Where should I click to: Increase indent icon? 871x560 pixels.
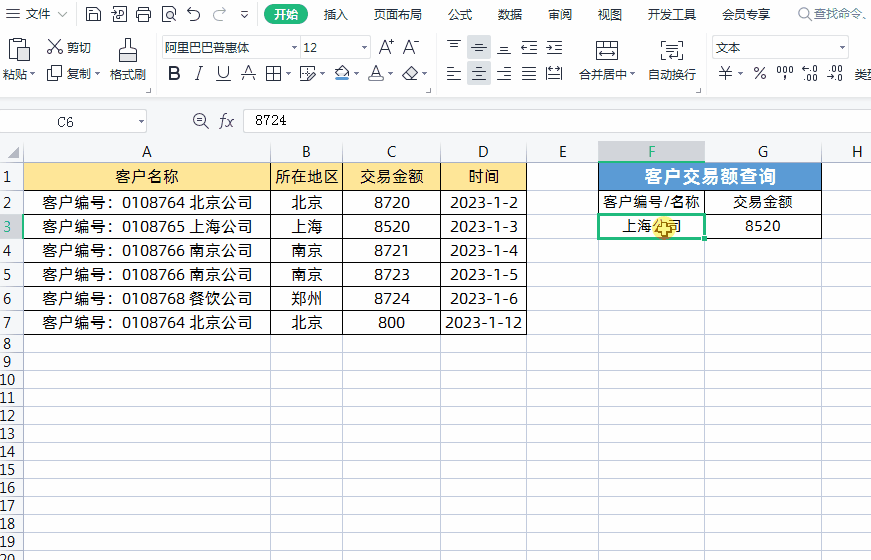554,48
